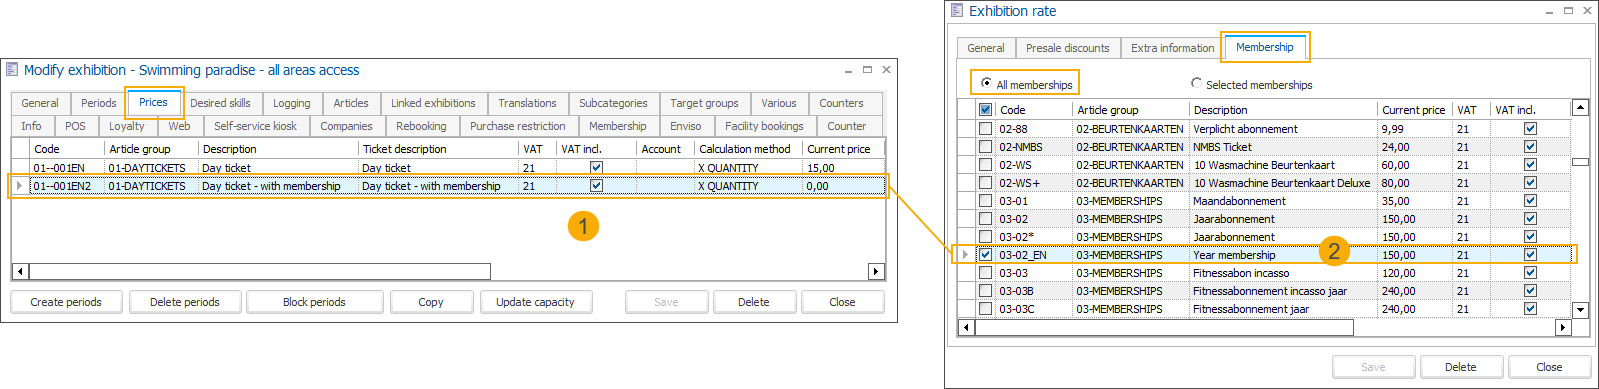
Task: Click scroll-down arrow in Exhibition rate list
Action: click(1580, 310)
